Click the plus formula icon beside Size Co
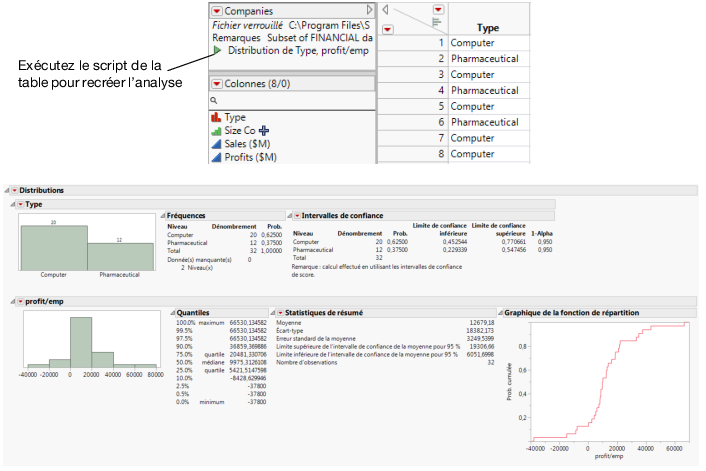 click(264, 131)
